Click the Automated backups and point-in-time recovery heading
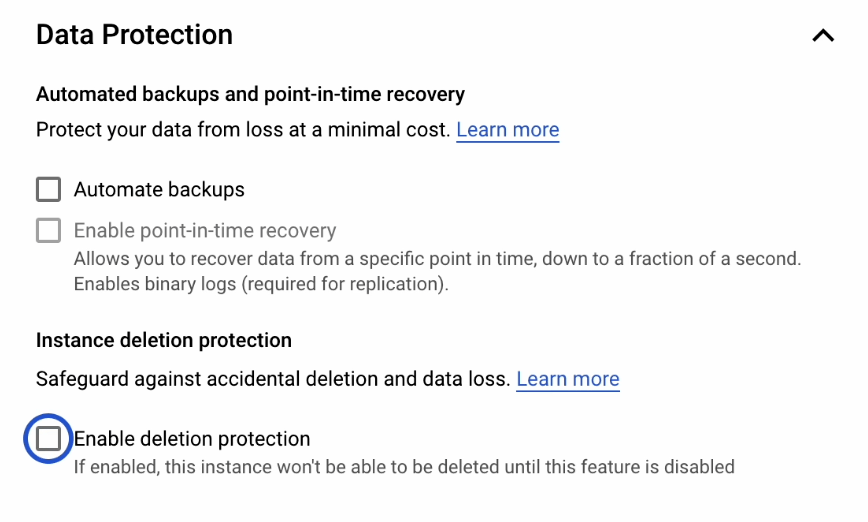 click(250, 95)
